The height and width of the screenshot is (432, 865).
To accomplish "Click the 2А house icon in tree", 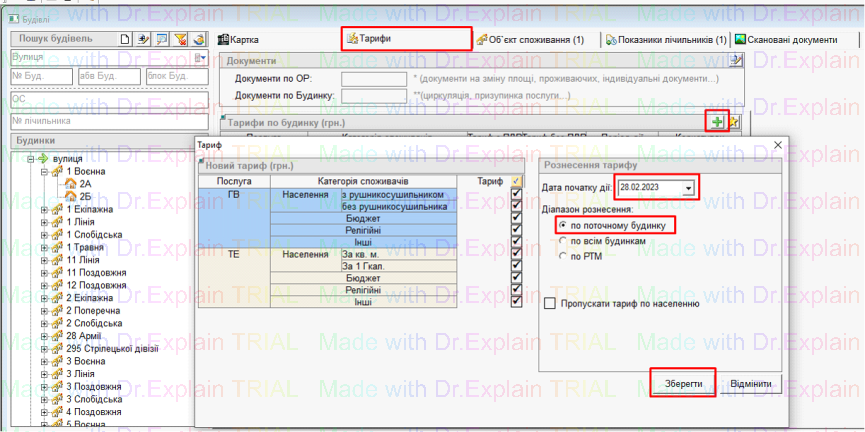I will tap(70, 184).
